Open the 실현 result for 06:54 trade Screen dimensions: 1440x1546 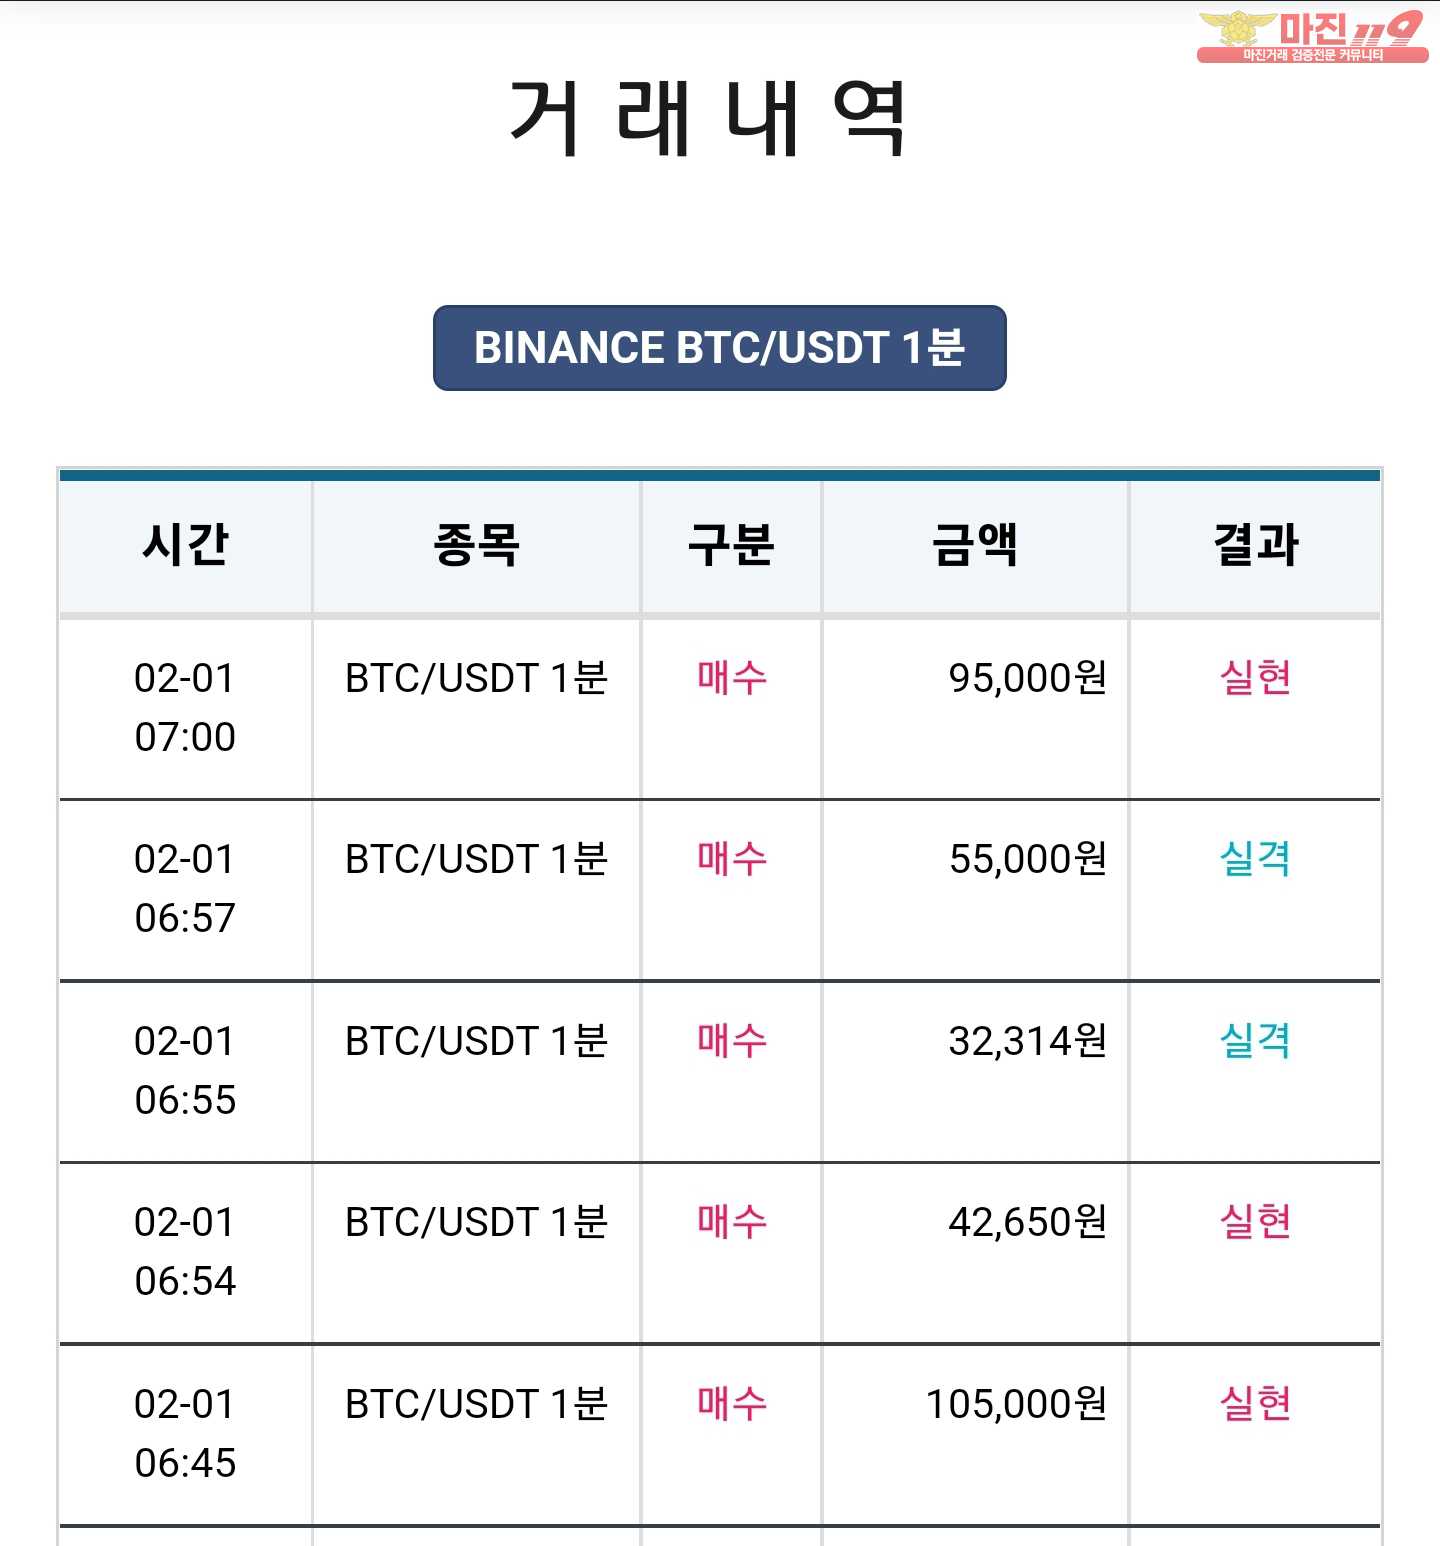tap(1255, 1222)
